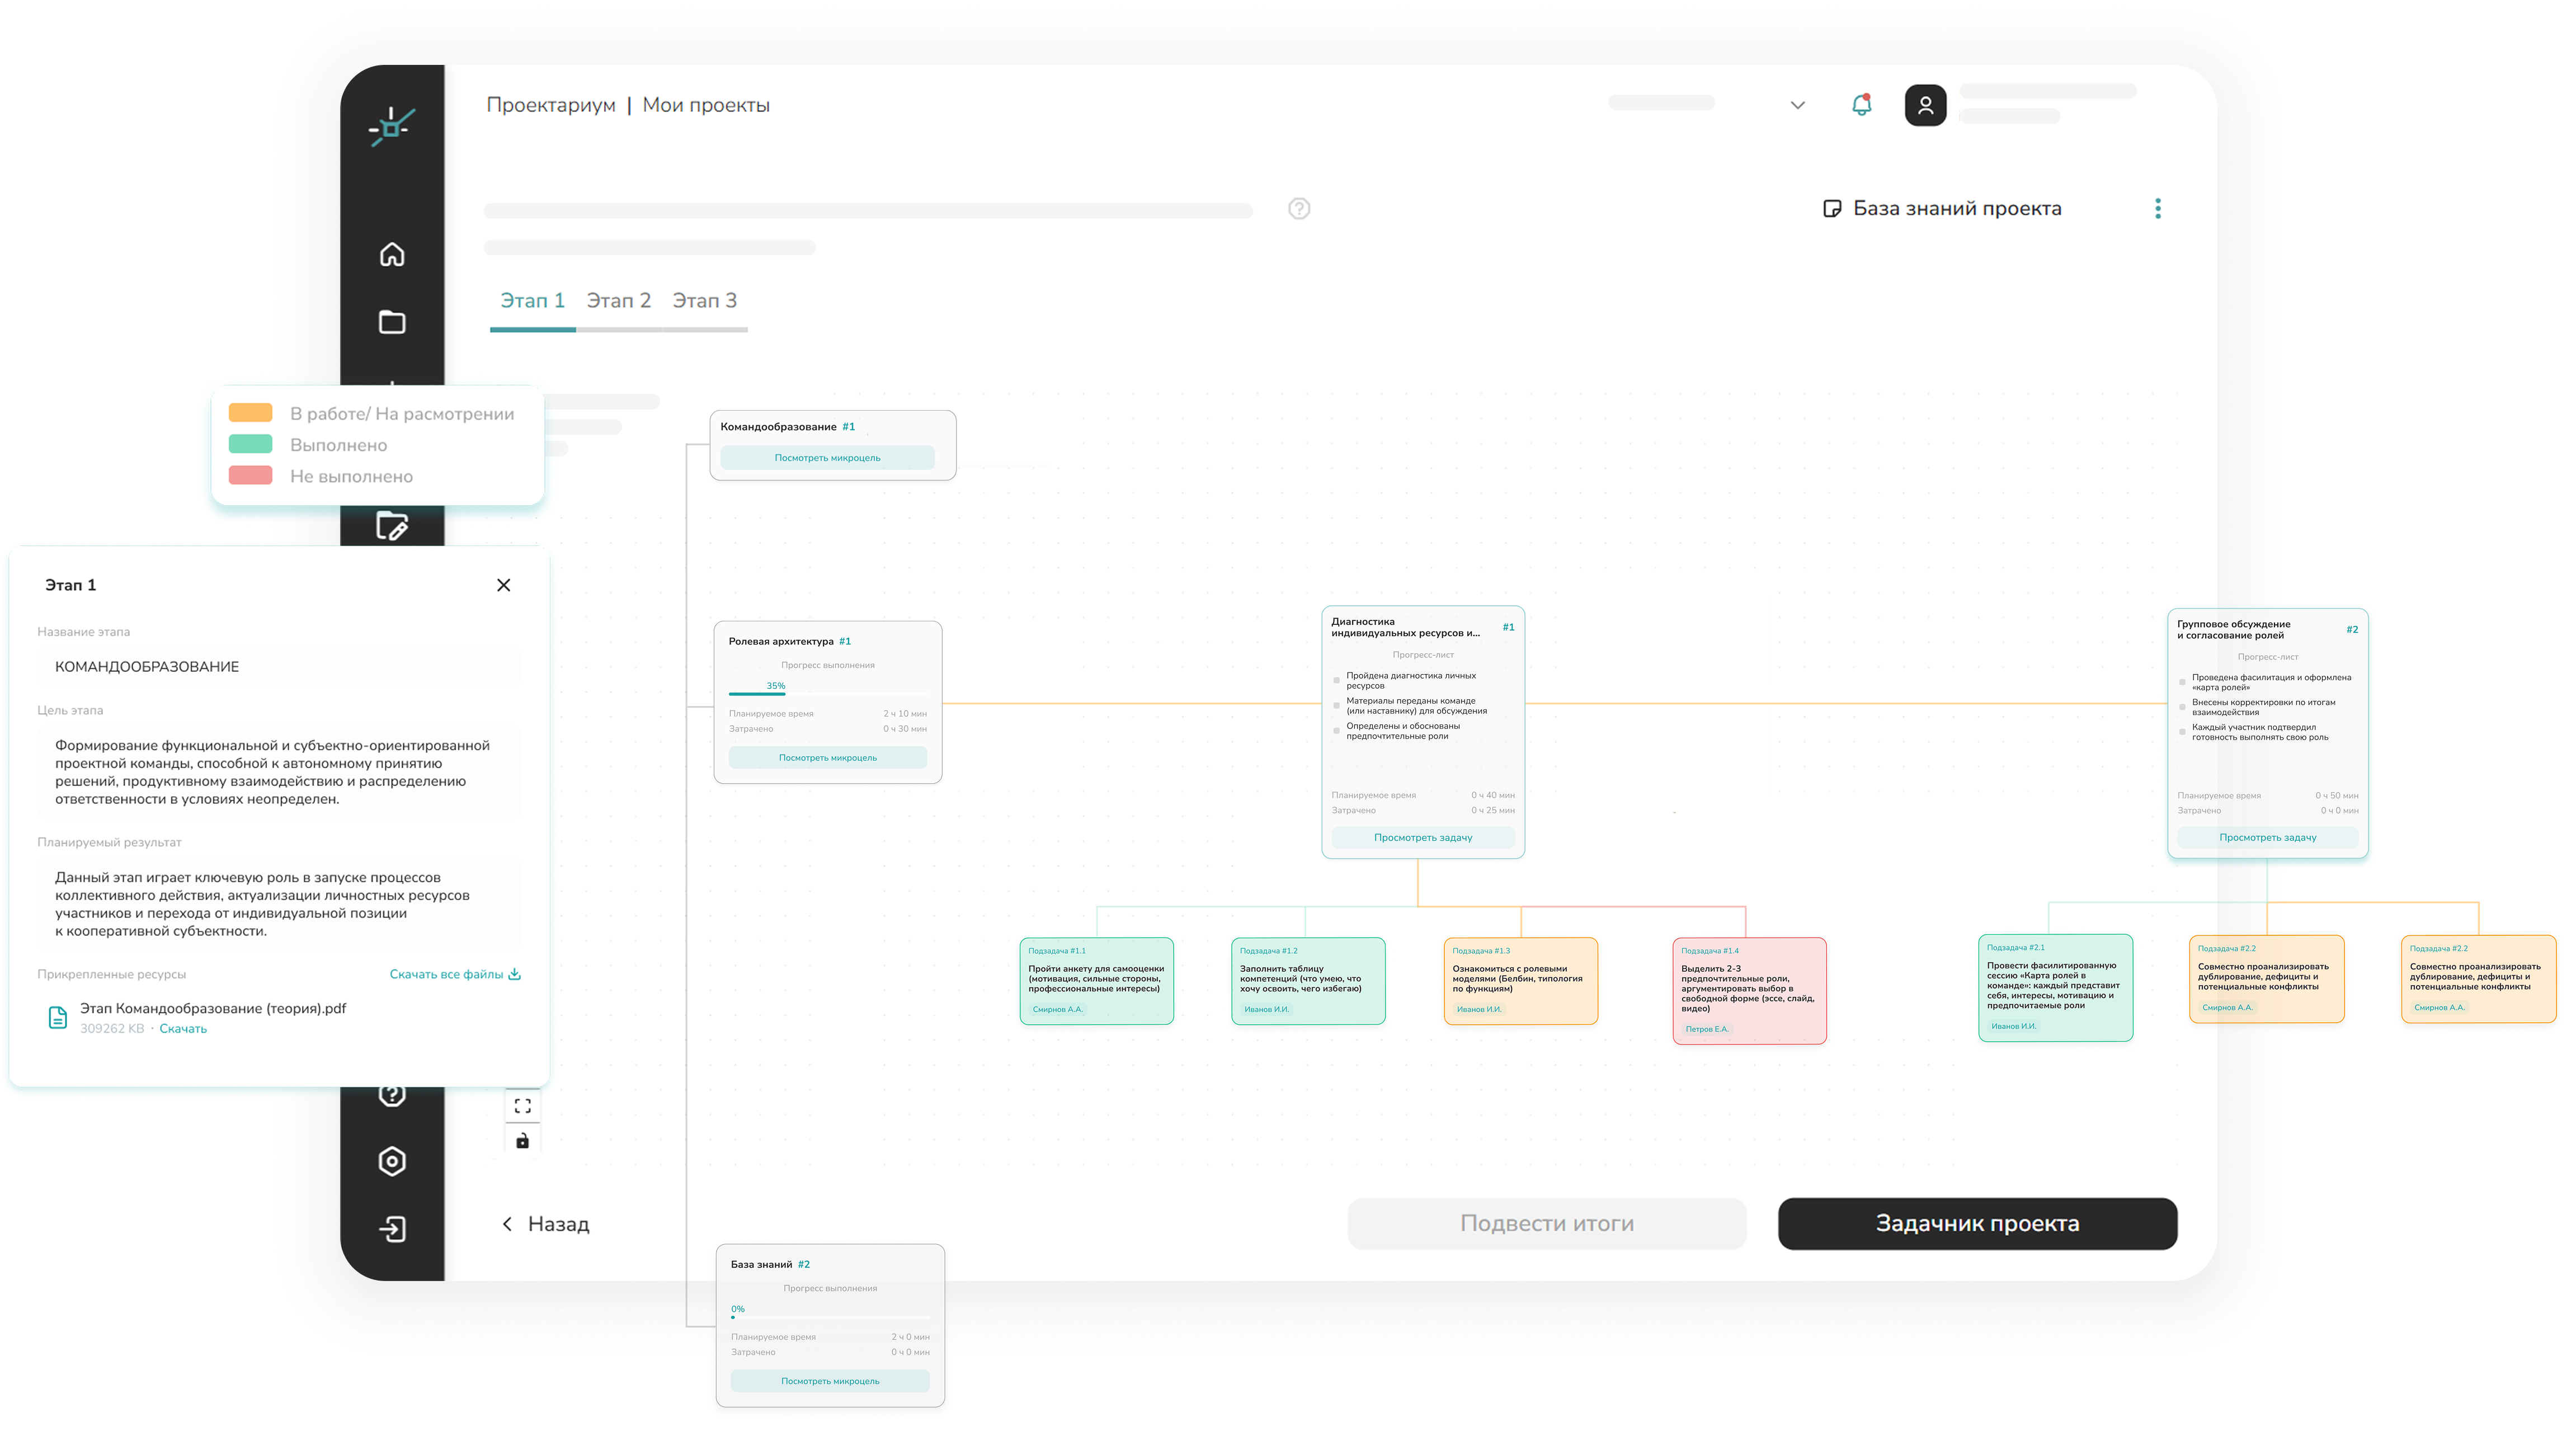
Task: Close the Этап 1 side panel
Action: 504,585
